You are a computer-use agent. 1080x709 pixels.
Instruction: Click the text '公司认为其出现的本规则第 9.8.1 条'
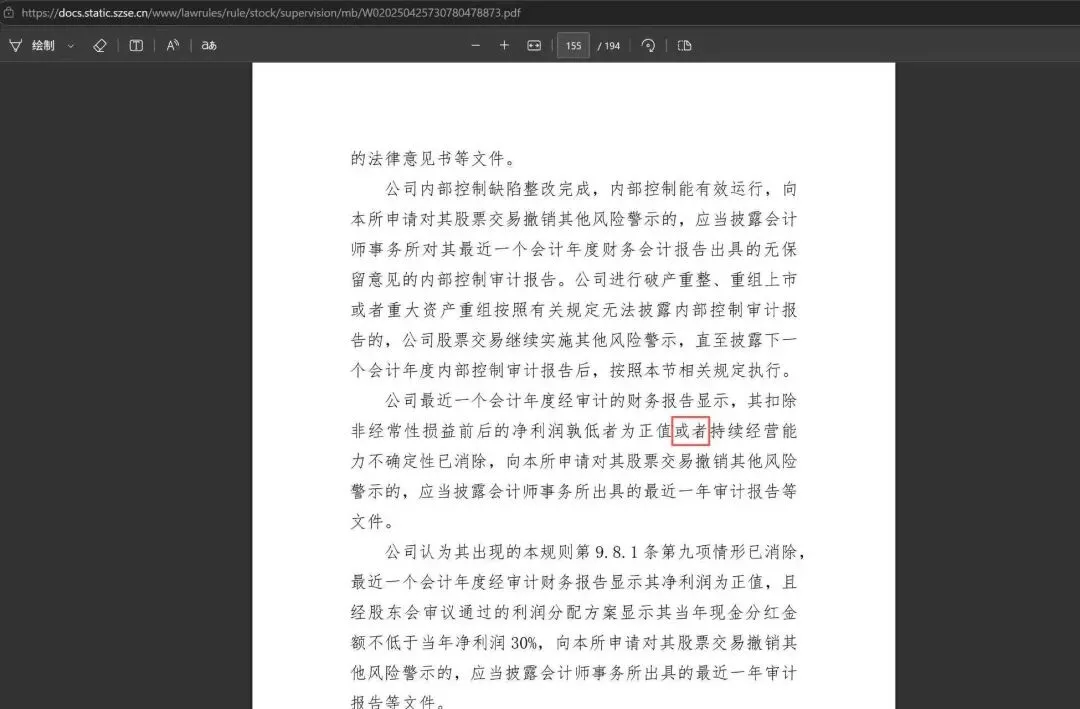(x=521, y=552)
